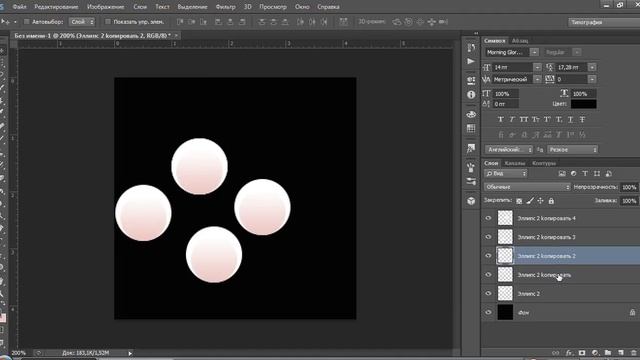
Task: Create a new group via folder icon
Action: pos(608,353)
